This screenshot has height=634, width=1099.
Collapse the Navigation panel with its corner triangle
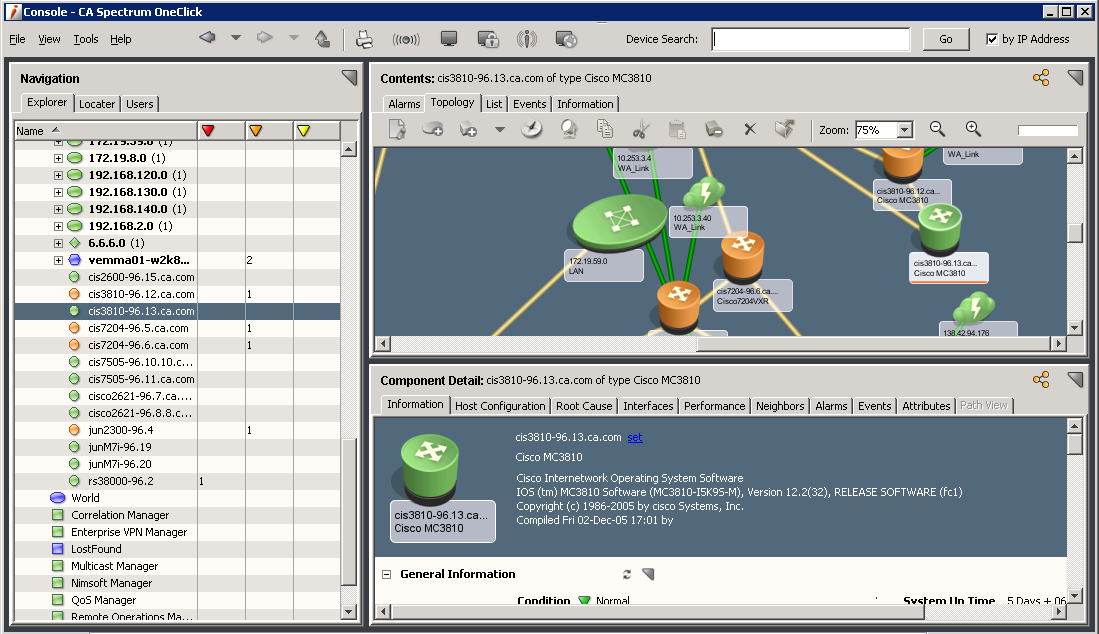[x=349, y=78]
